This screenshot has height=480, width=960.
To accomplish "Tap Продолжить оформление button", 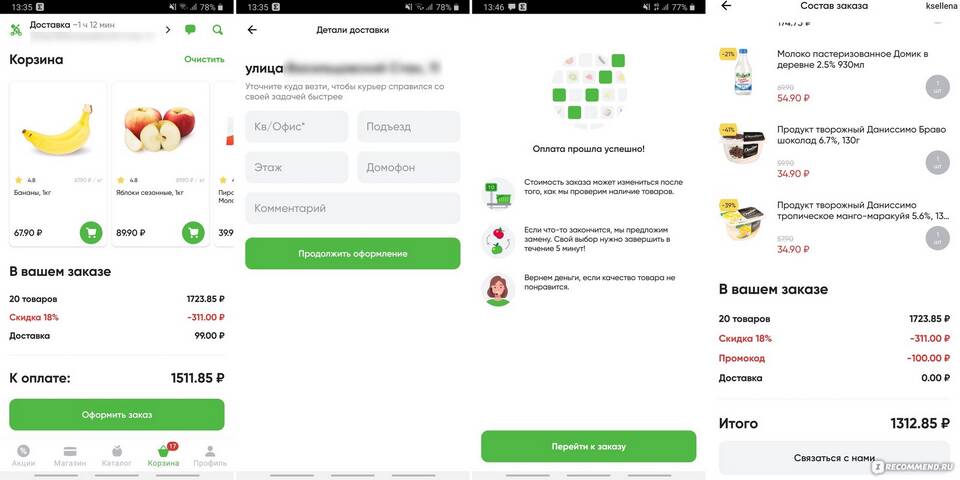I will (353, 253).
